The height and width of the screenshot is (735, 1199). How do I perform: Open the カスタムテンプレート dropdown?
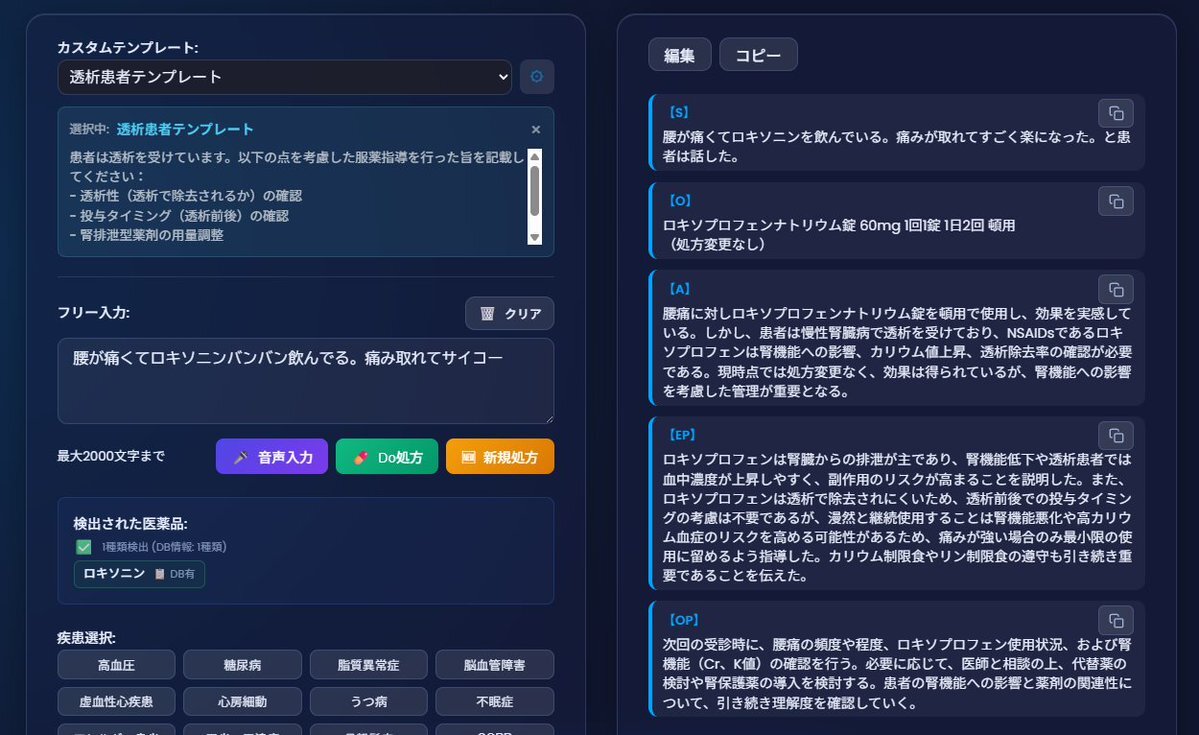click(284, 77)
